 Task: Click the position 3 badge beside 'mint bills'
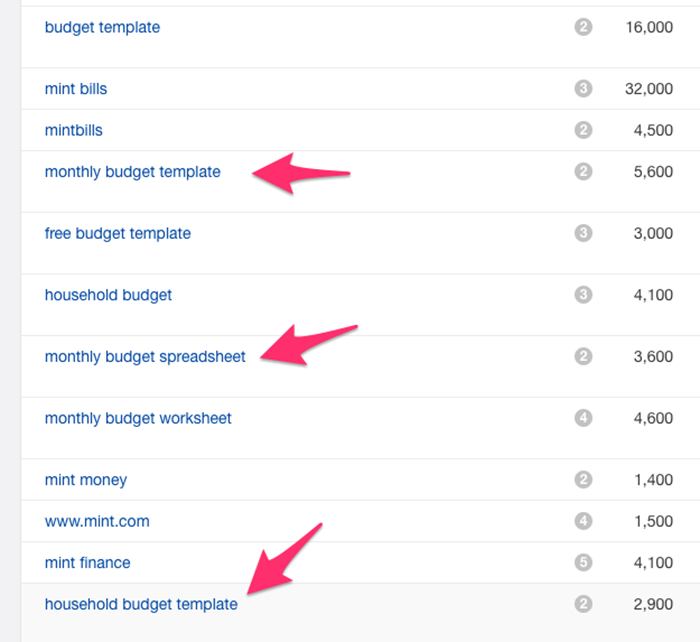(x=583, y=89)
